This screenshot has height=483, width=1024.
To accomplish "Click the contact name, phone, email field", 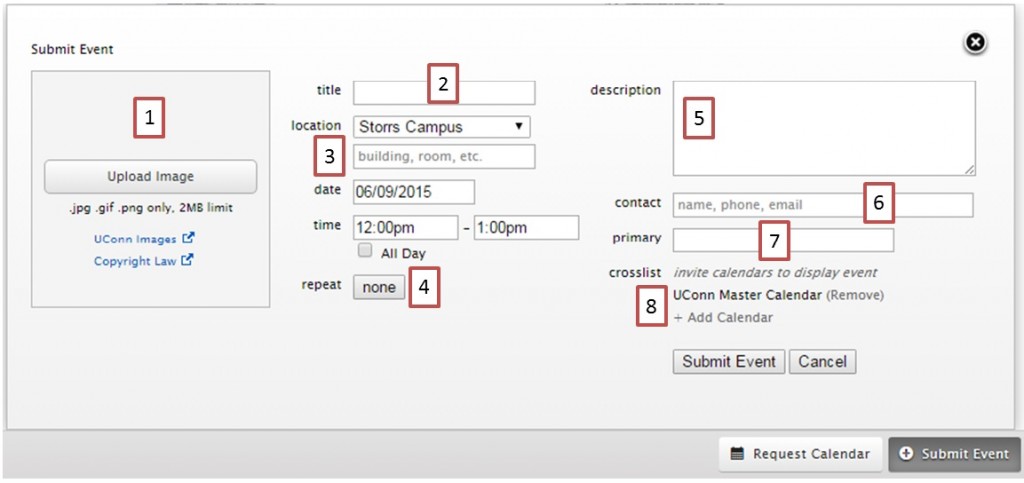I will pos(823,205).
